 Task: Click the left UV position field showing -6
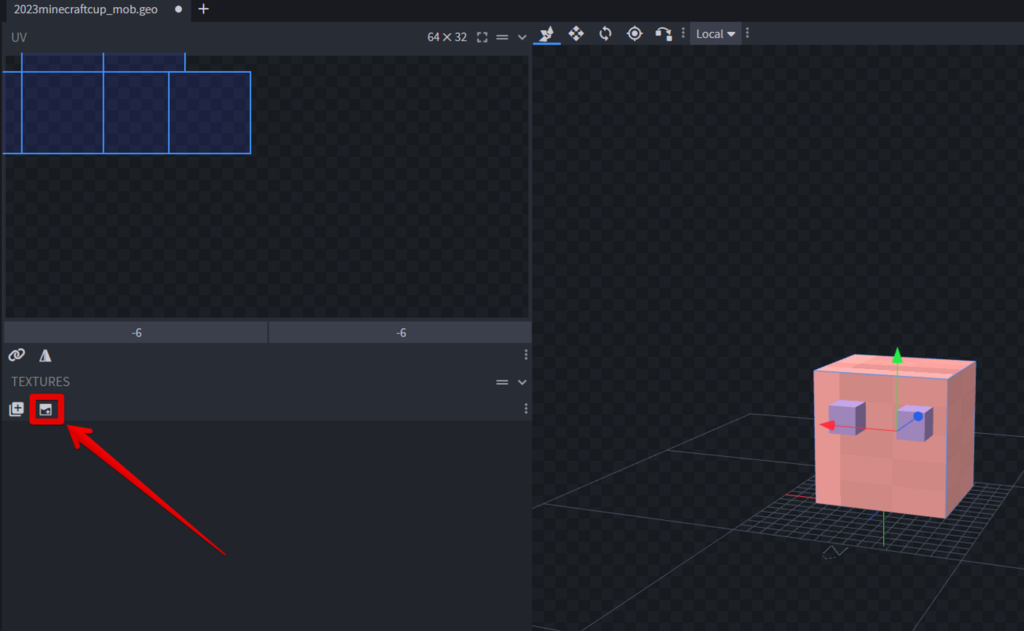tap(136, 333)
